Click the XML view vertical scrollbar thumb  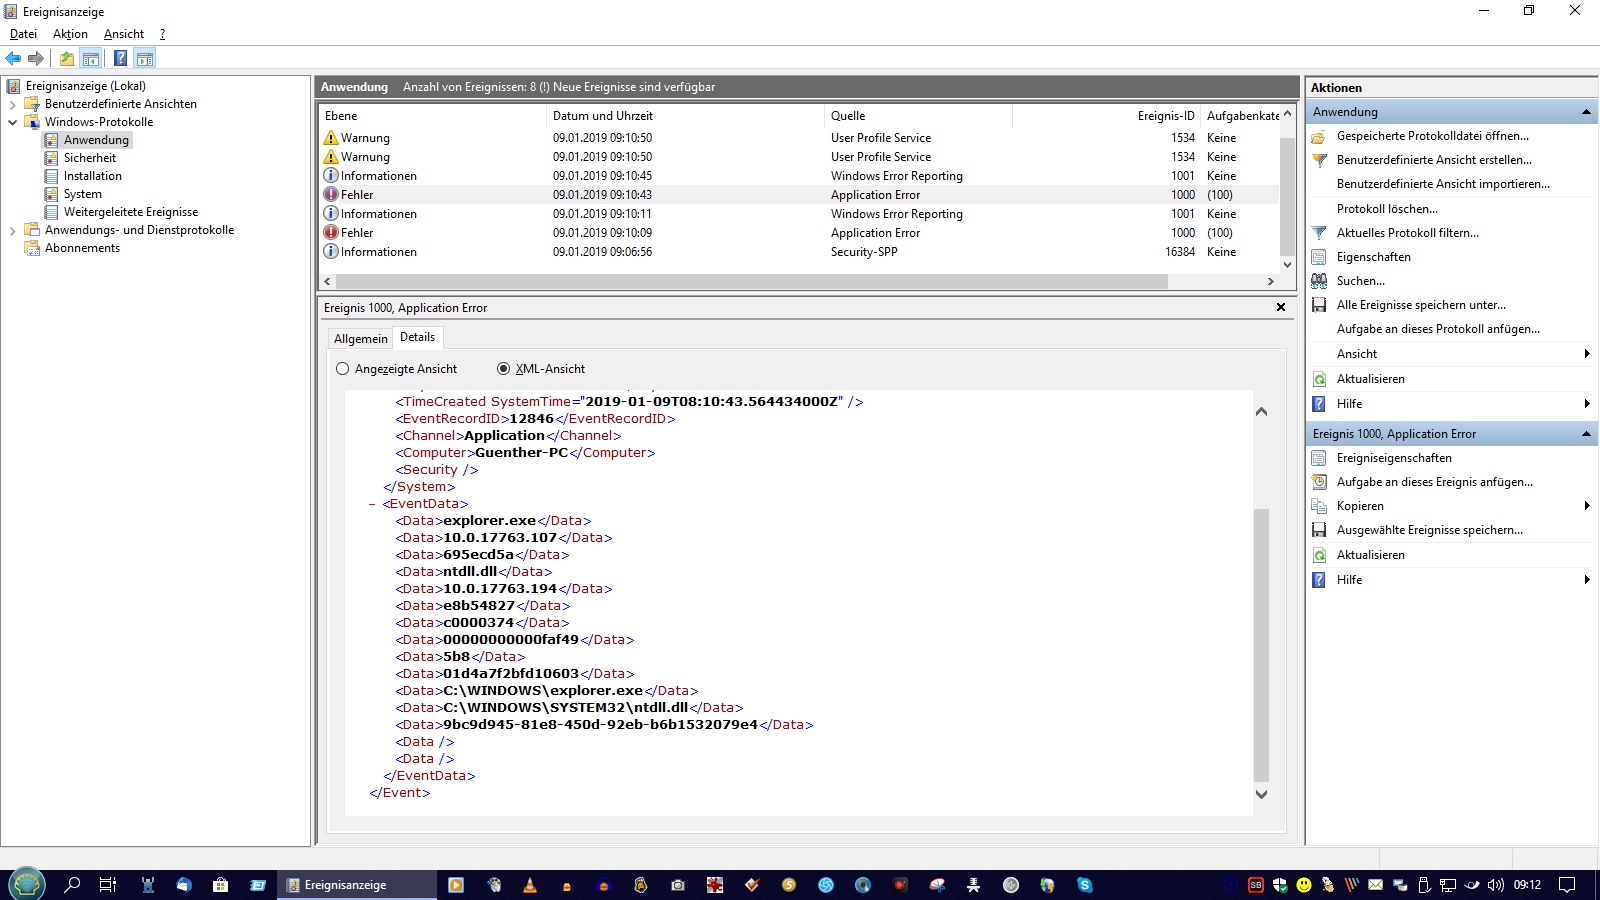tap(1261, 645)
